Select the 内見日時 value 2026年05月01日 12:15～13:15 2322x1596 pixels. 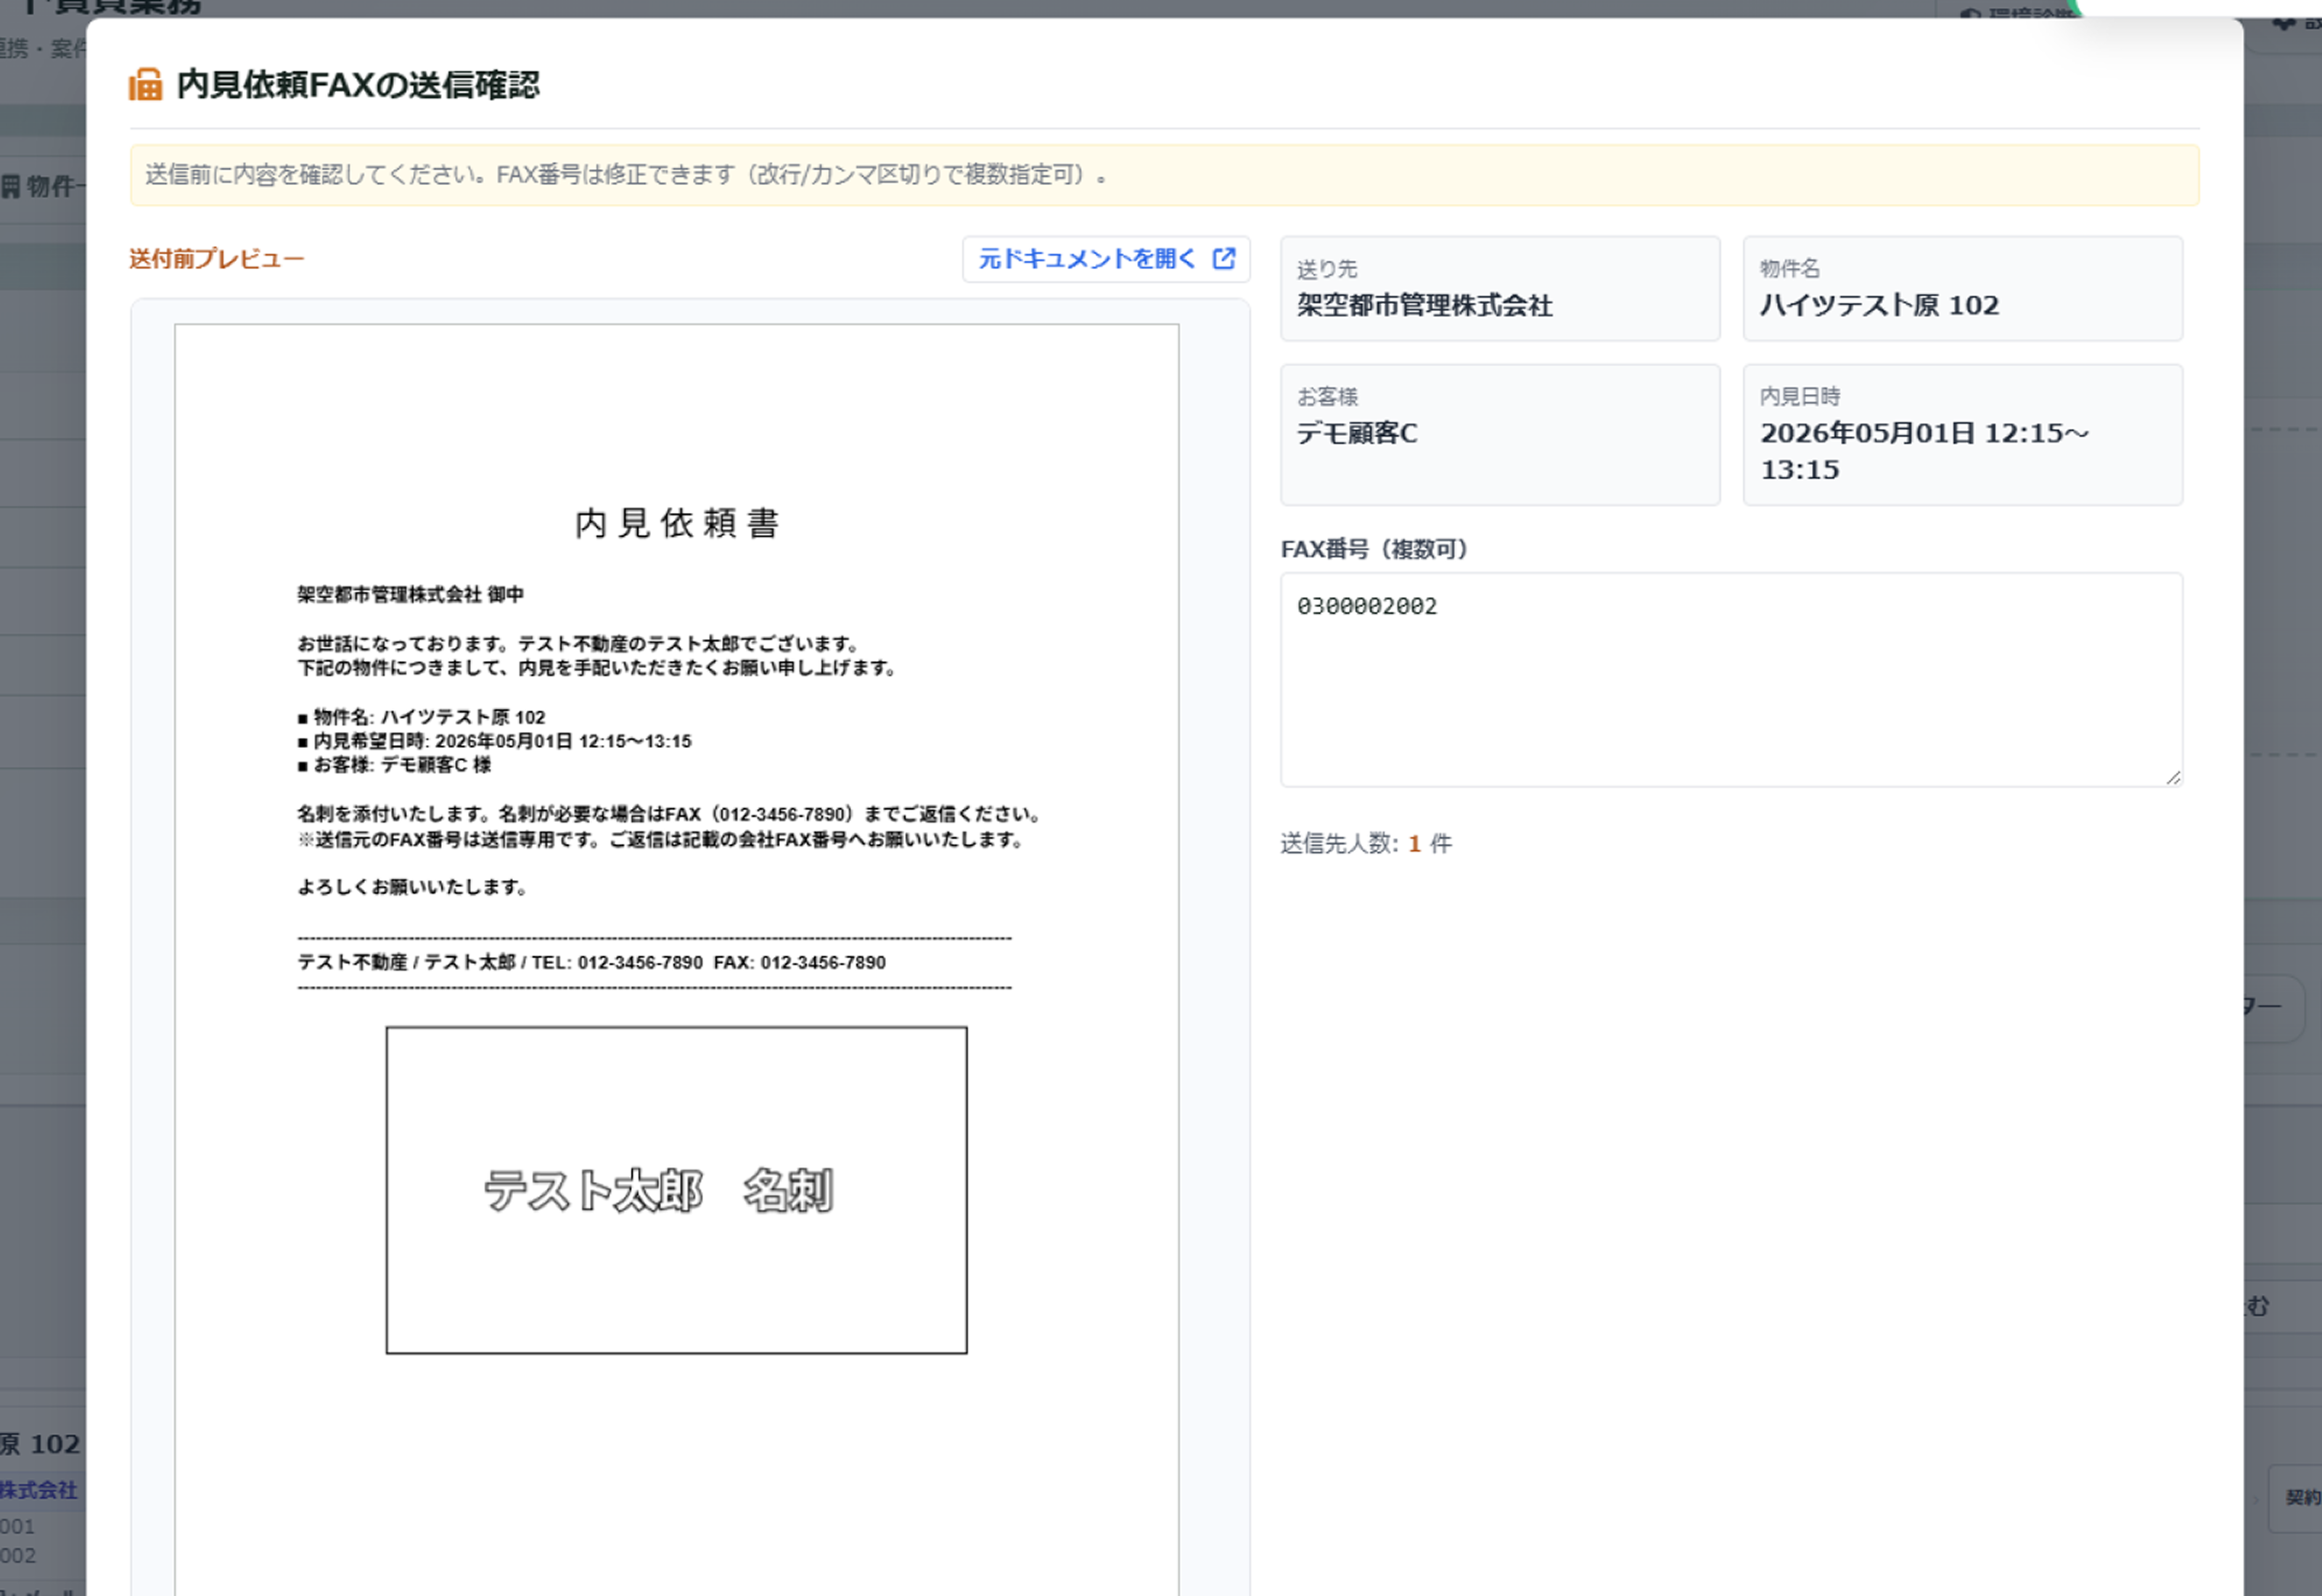tap(1924, 451)
